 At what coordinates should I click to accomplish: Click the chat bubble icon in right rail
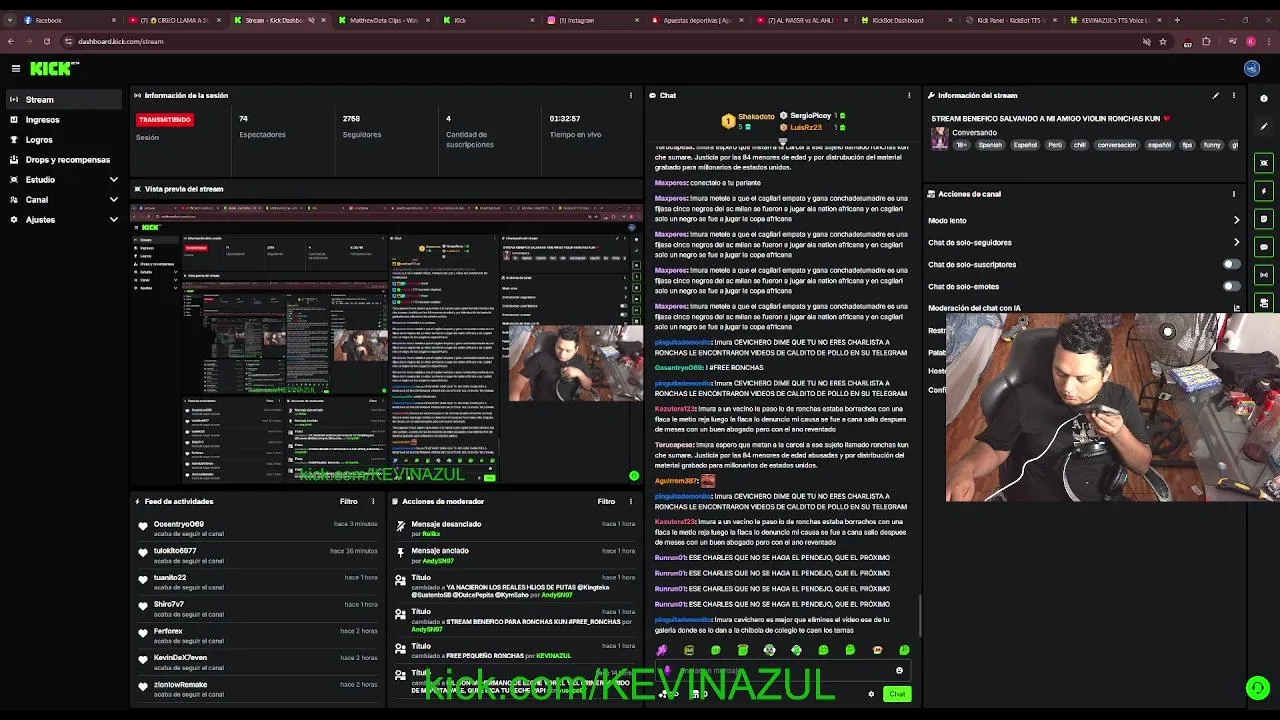1264,247
